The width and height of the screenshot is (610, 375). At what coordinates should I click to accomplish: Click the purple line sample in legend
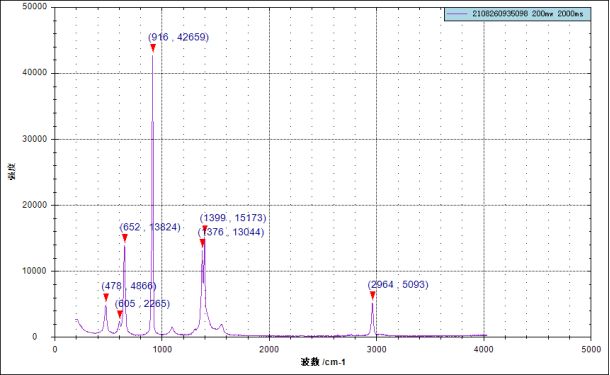(x=457, y=14)
